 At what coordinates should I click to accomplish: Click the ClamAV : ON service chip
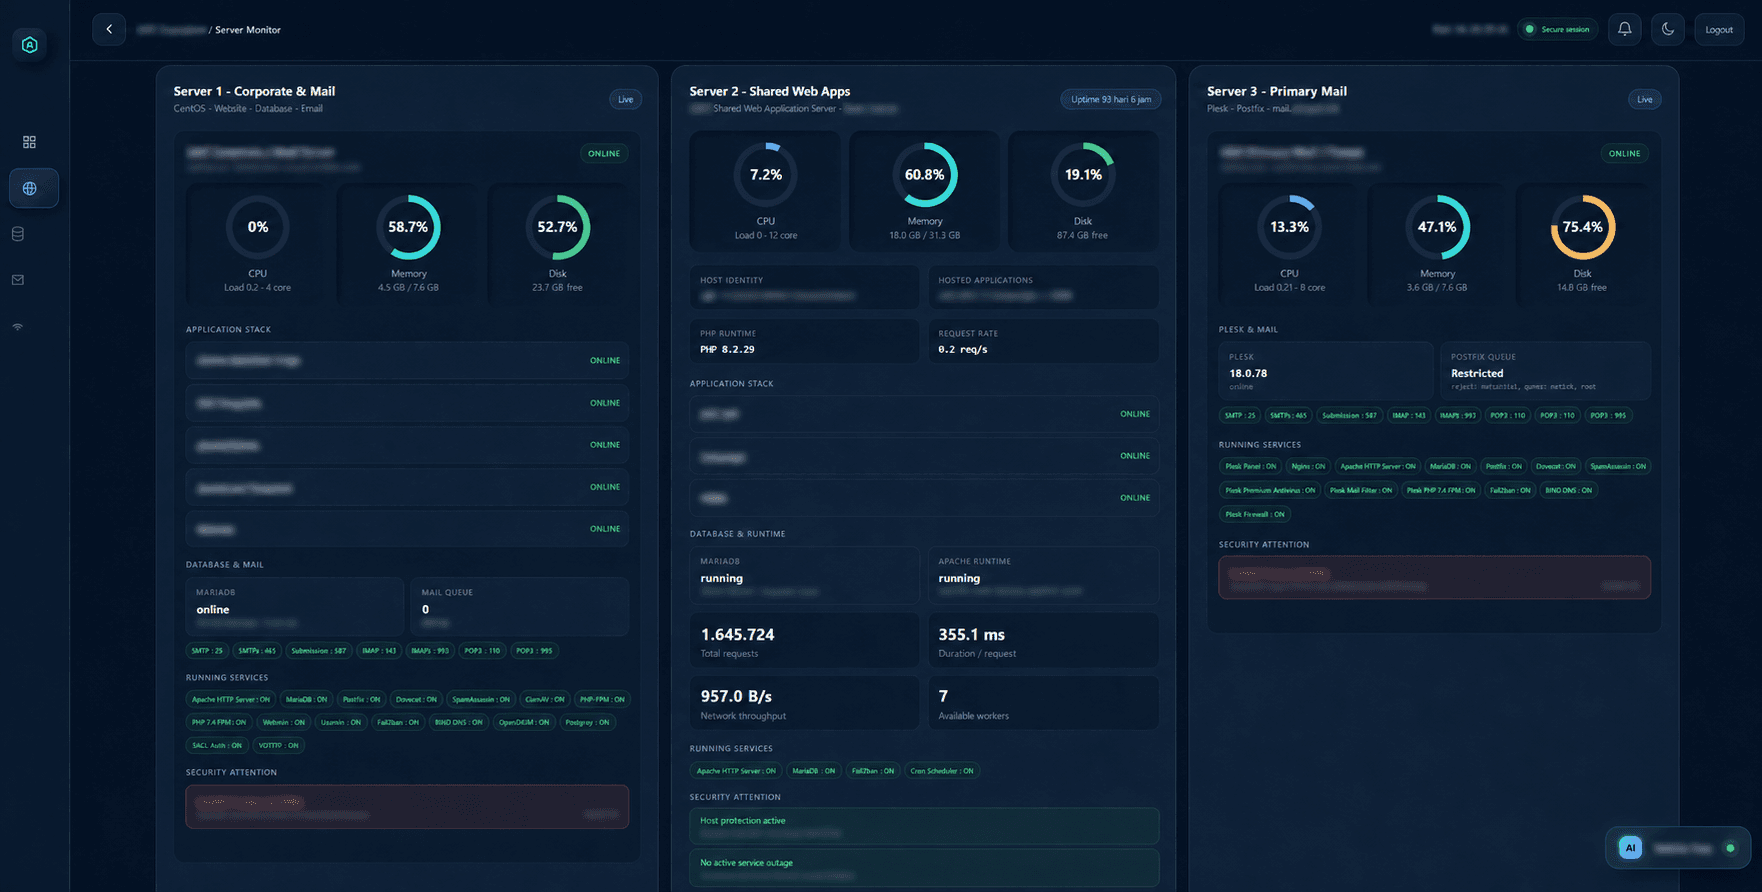click(x=545, y=699)
